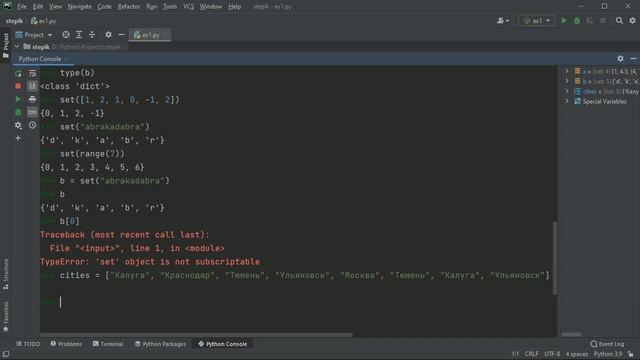640x360 pixels.
Task: Open Project panel gear options
Action: (x=108, y=35)
